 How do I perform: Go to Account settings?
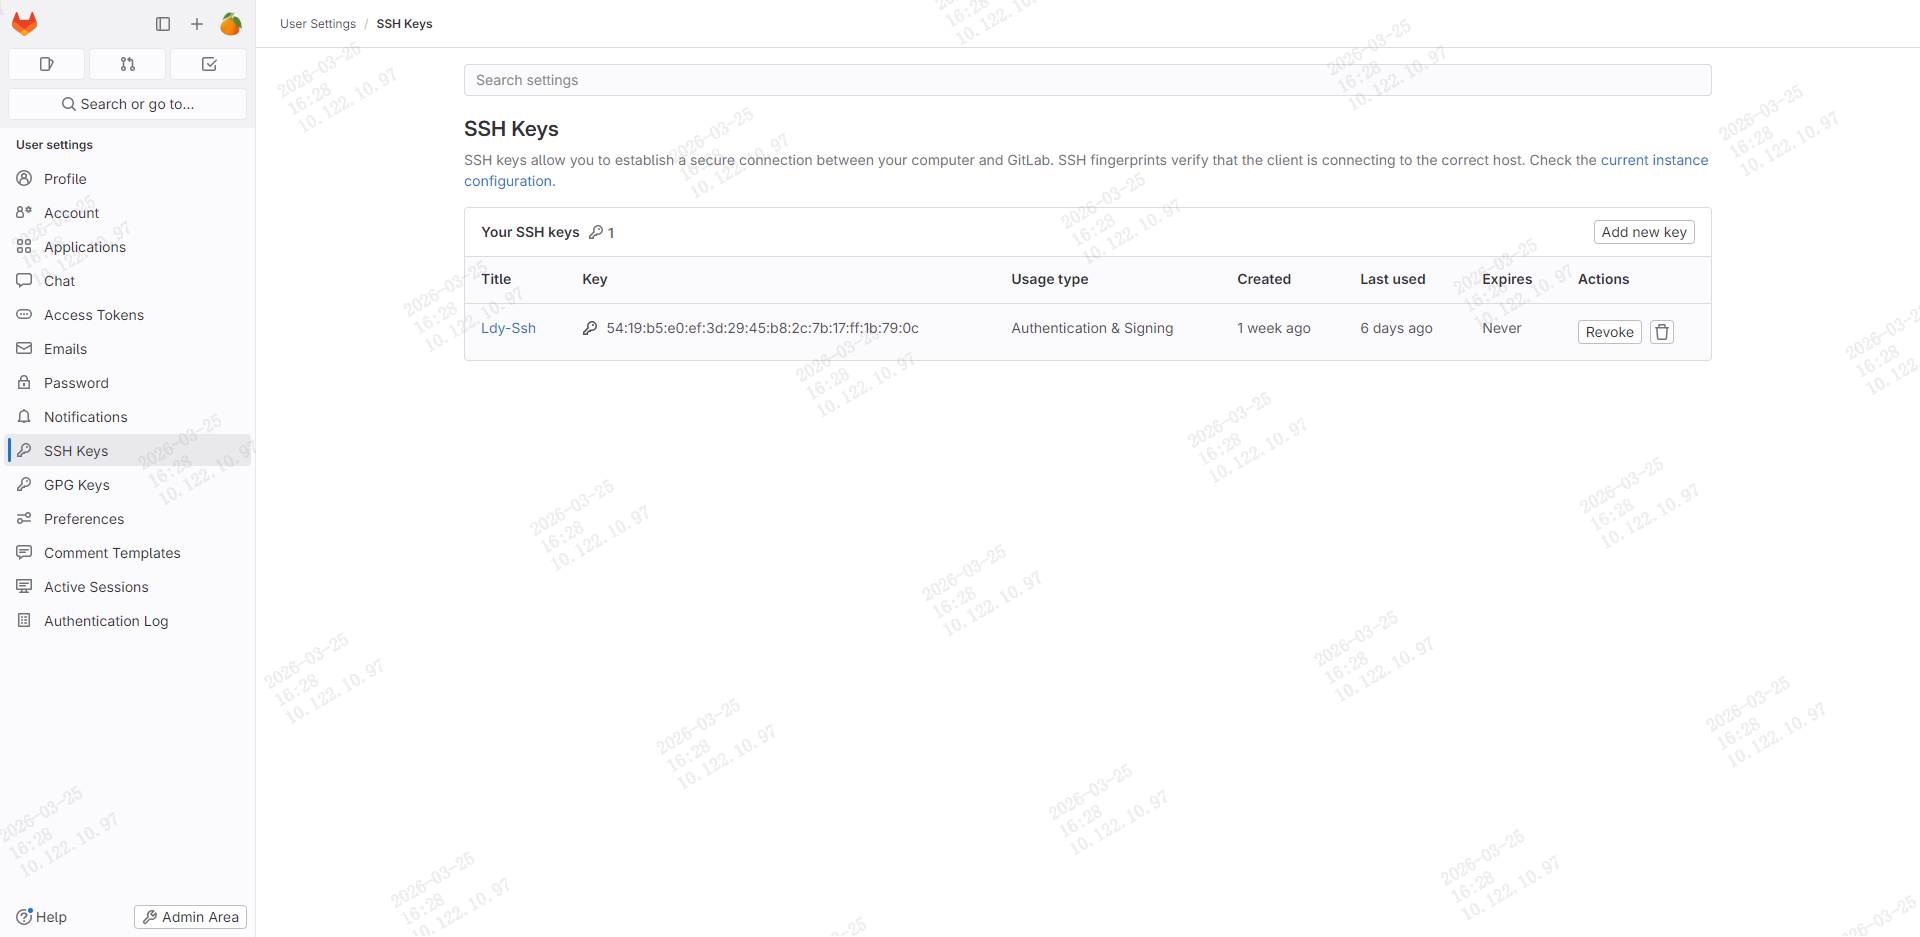point(128,213)
